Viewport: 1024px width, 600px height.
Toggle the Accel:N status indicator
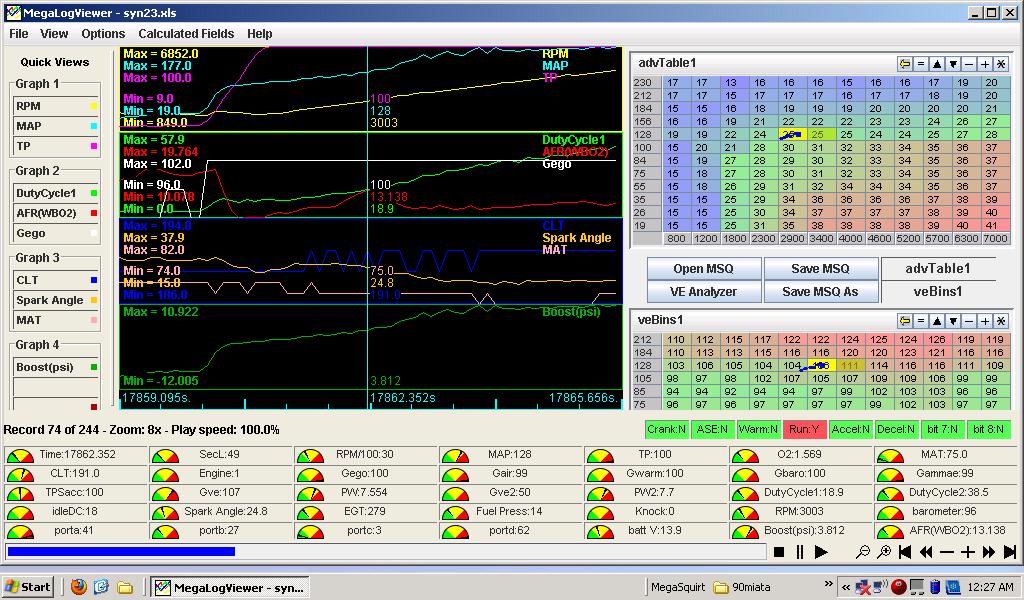point(851,430)
